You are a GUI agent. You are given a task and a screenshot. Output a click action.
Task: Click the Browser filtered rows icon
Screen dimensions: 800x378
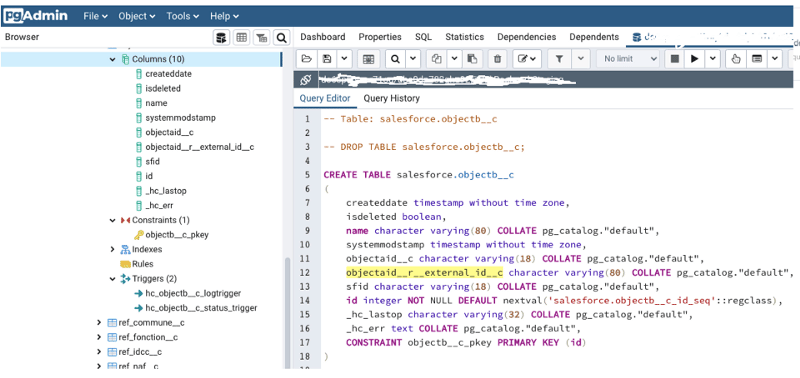click(261, 37)
